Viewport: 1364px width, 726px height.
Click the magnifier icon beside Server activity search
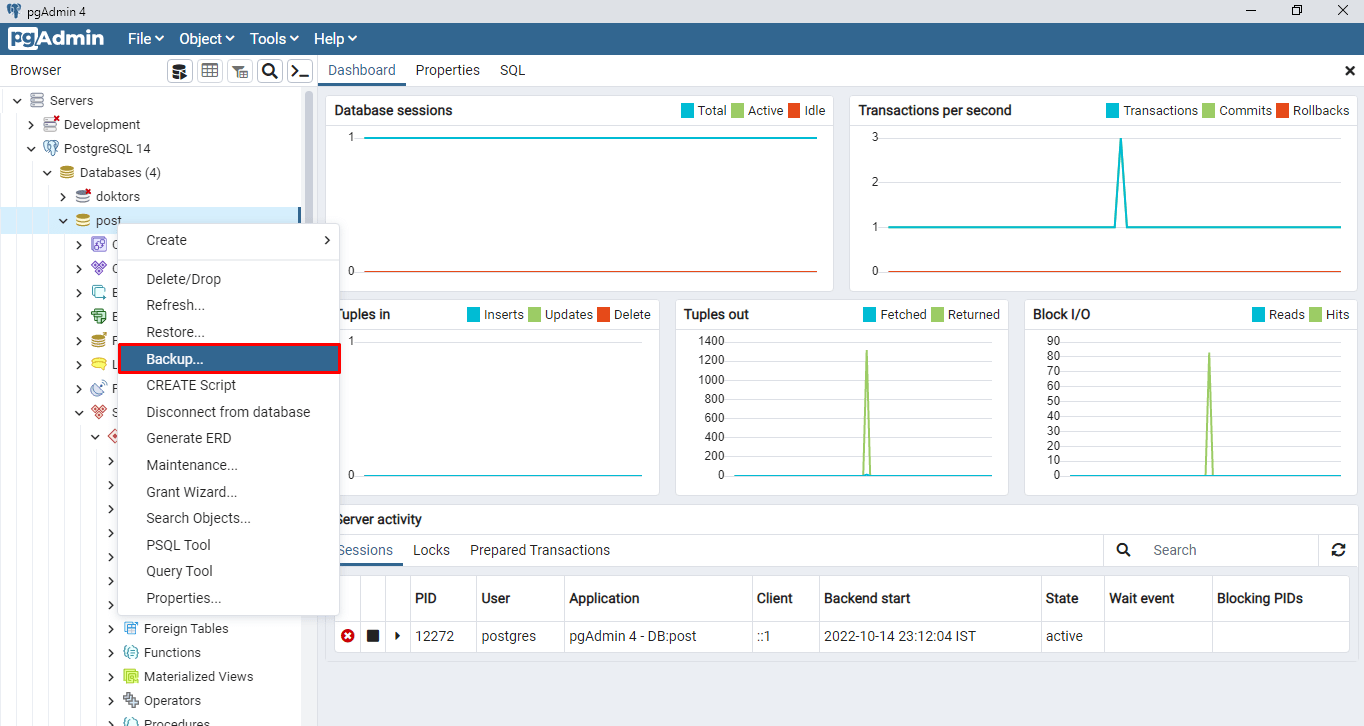point(1123,550)
